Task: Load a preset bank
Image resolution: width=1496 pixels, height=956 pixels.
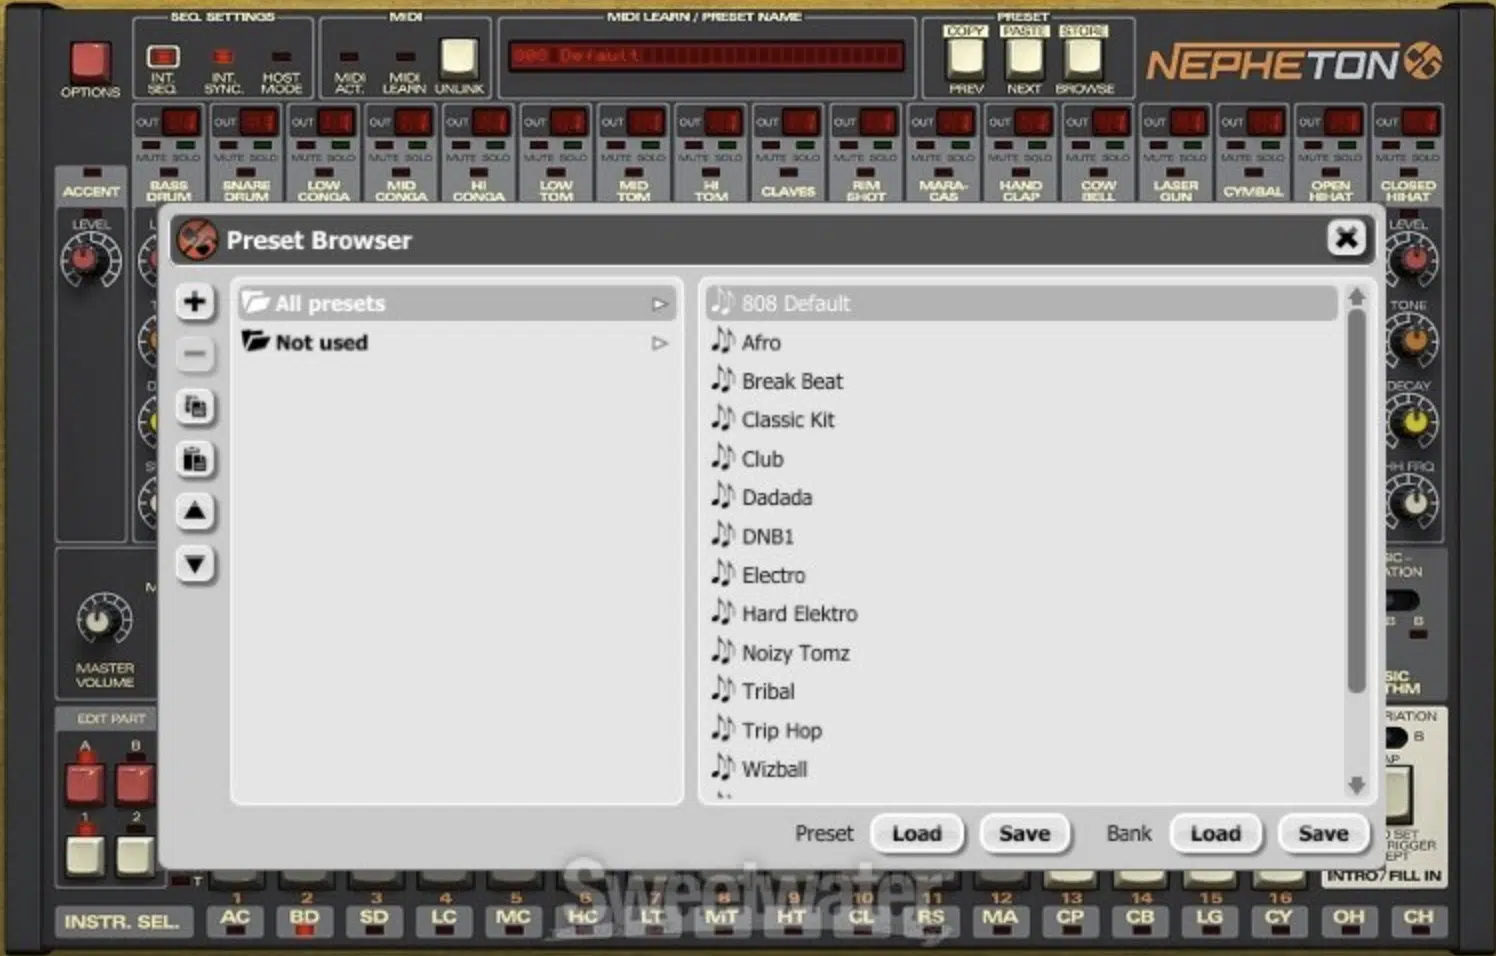Action: click(x=1215, y=833)
